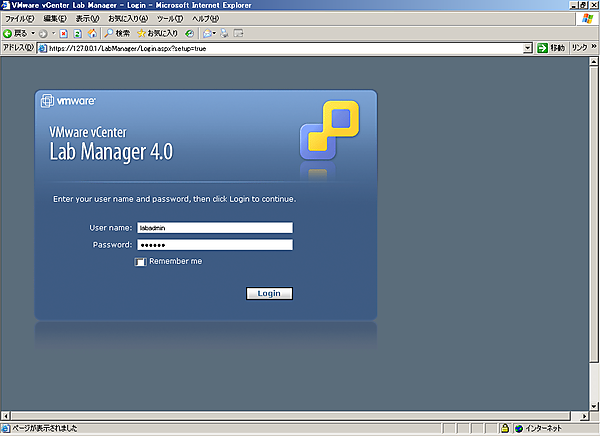
Task: Open the Search (検索) toolbar button
Action: point(117,33)
